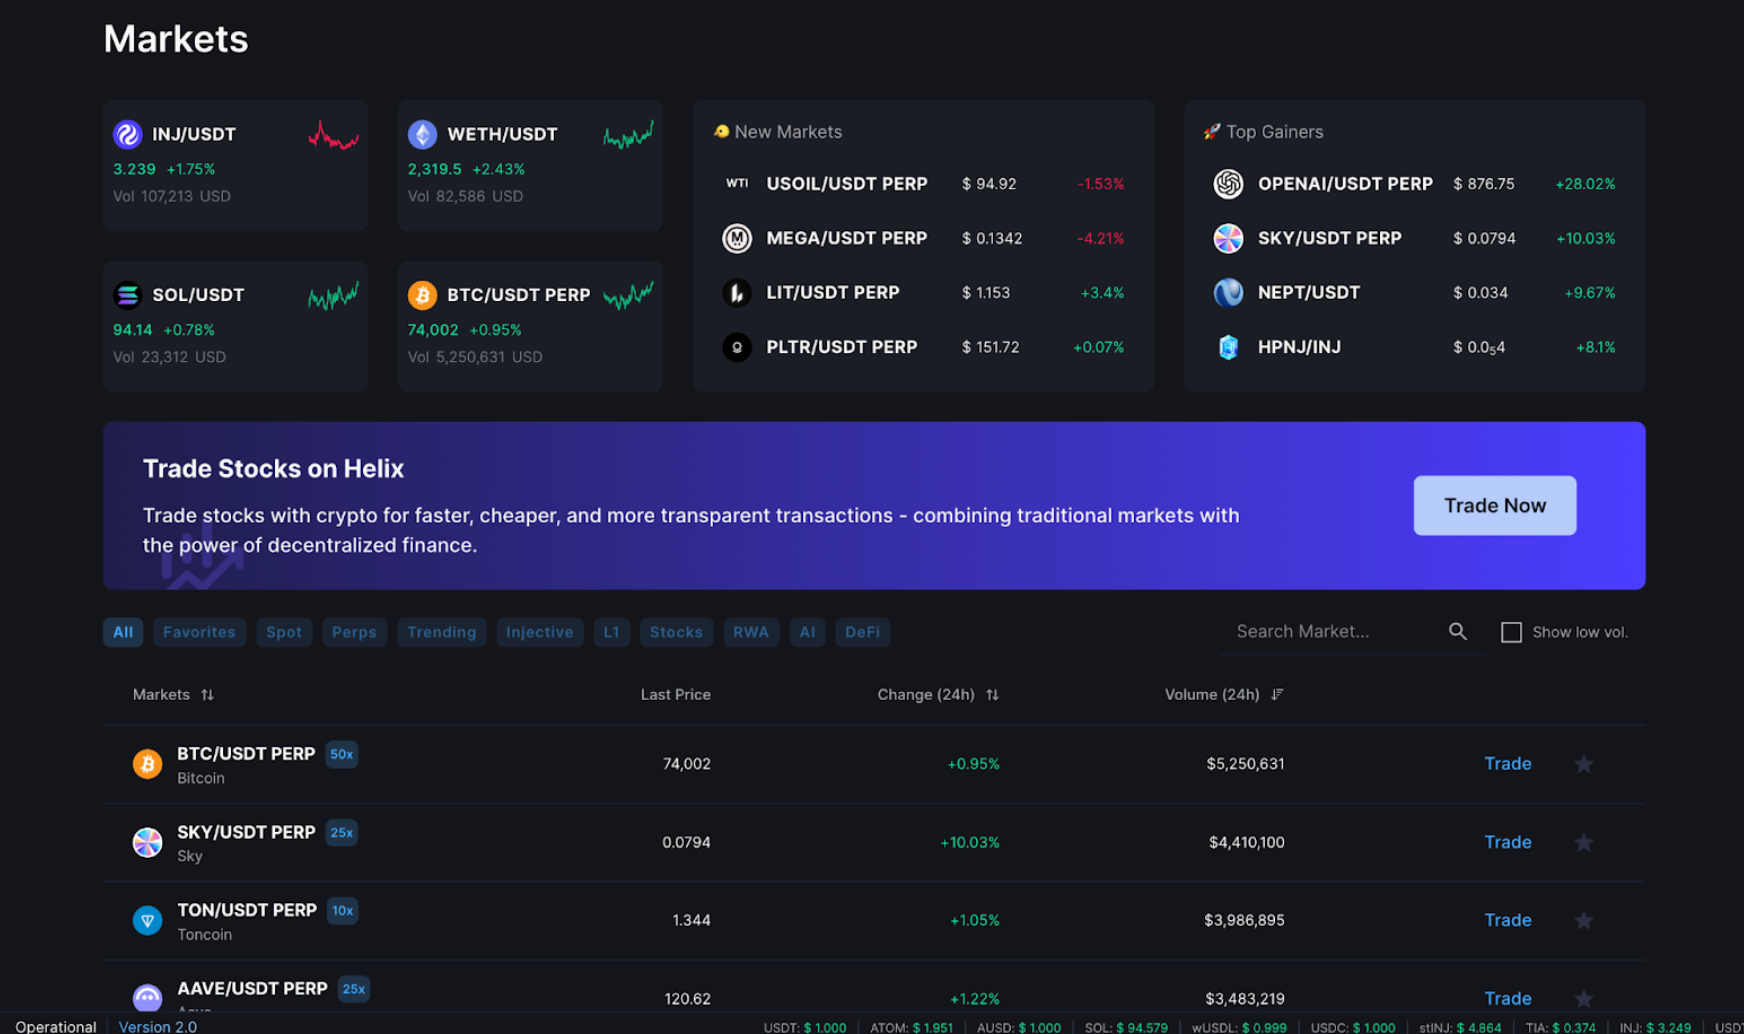
Task: Click the MEGA token icon in New Markets
Action: 737,238
